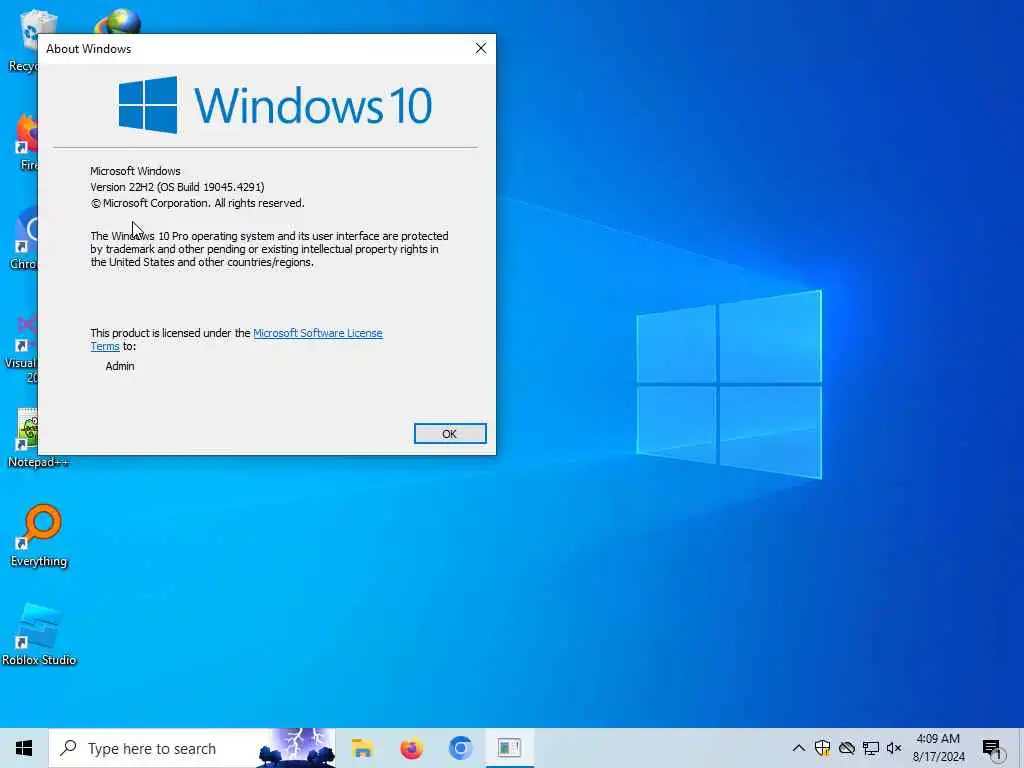Screen dimensions: 1024x768
Task: Open Windows Security tray icon
Action: click(x=822, y=748)
